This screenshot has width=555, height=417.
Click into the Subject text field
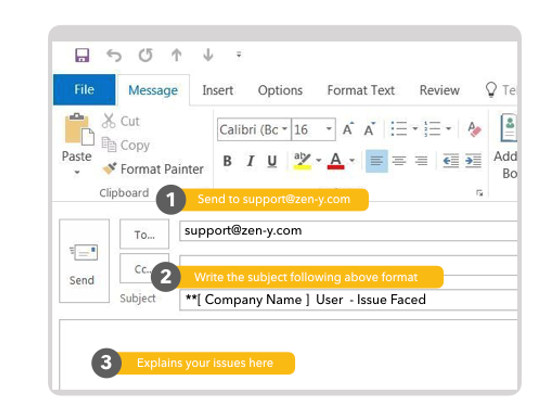[x=348, y=300]
